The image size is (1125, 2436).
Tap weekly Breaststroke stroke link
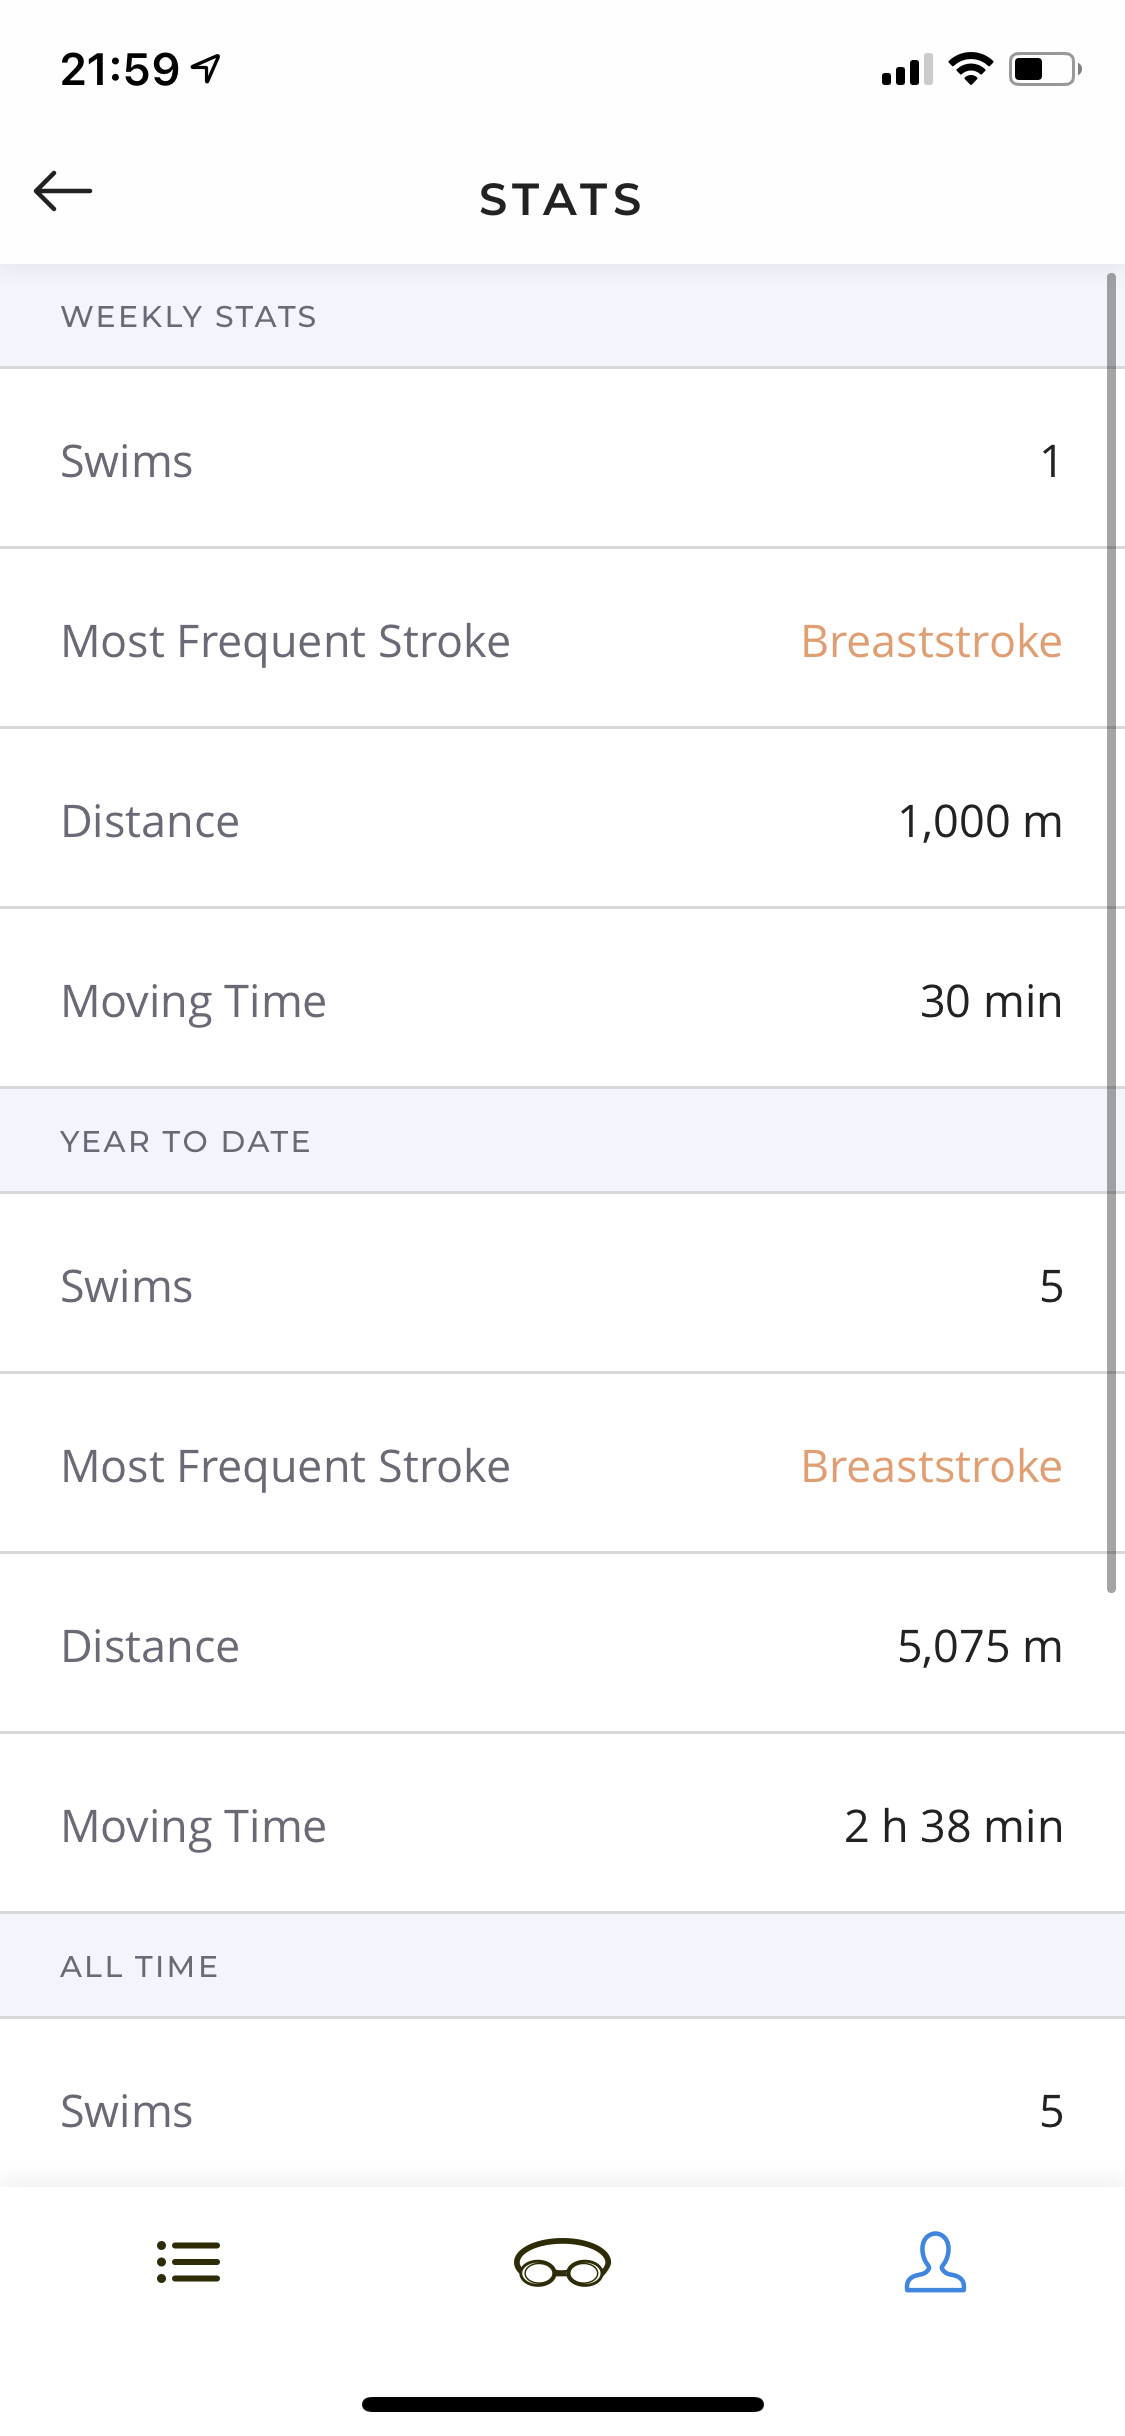pos(931,641)
